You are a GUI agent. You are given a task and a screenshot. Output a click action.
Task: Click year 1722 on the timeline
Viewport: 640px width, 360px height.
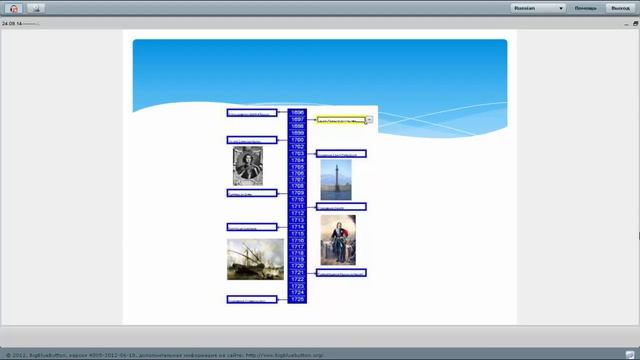[x=298, y=279]
